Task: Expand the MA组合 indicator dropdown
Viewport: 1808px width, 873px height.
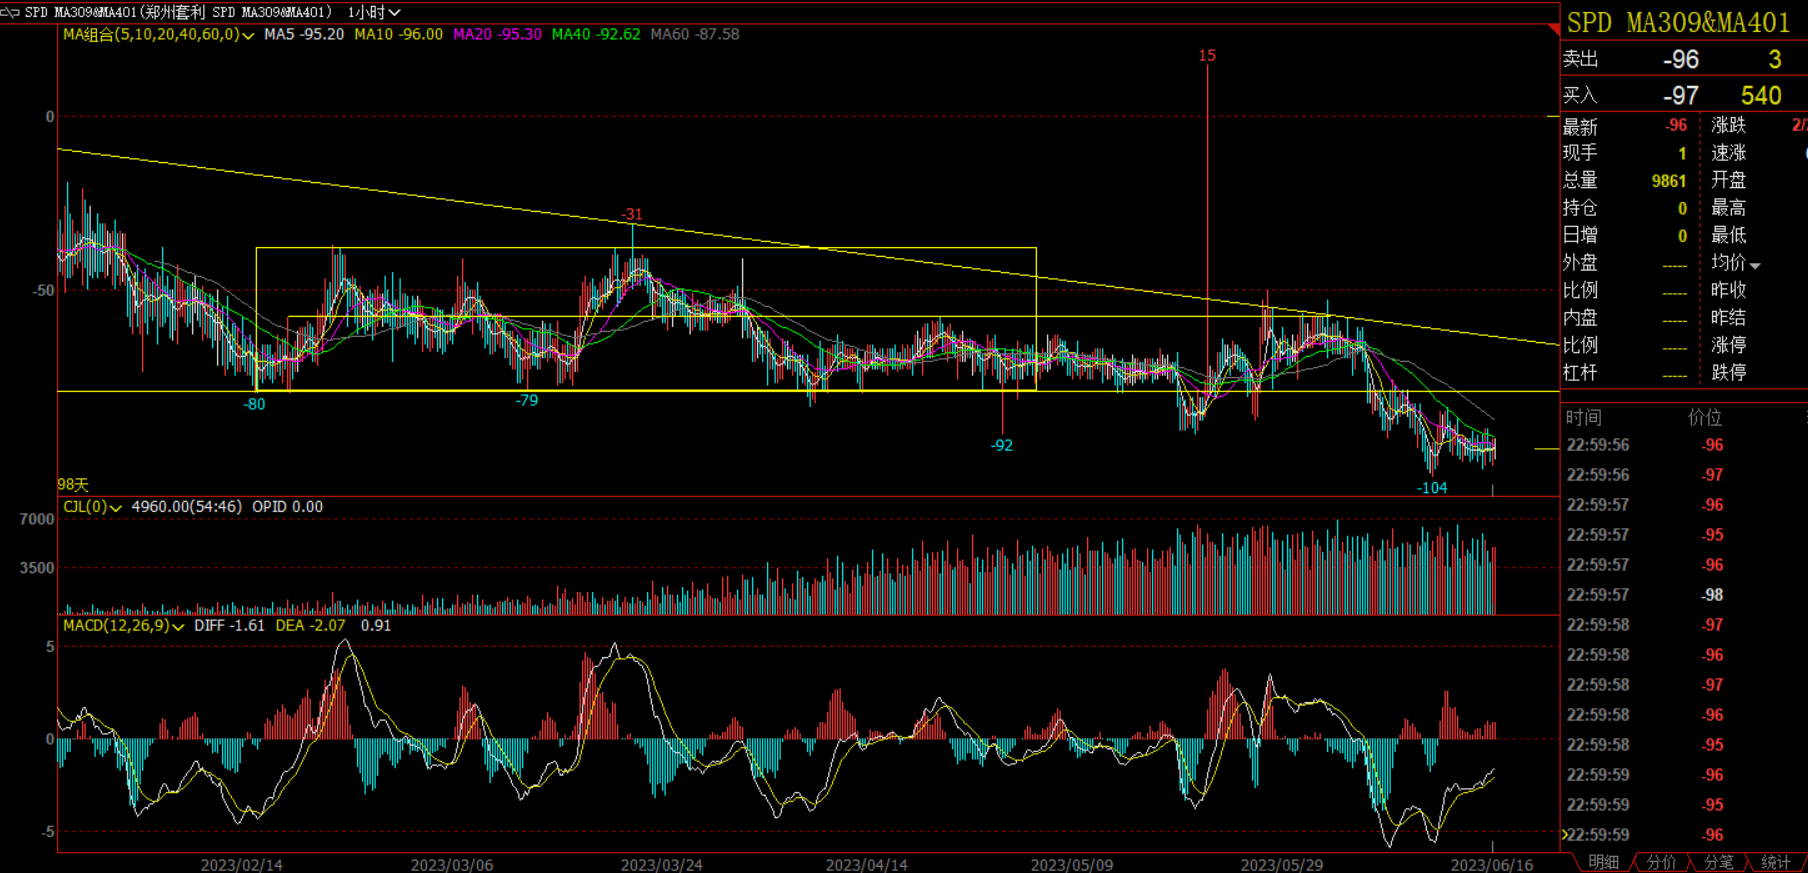Action: (248, 35)
